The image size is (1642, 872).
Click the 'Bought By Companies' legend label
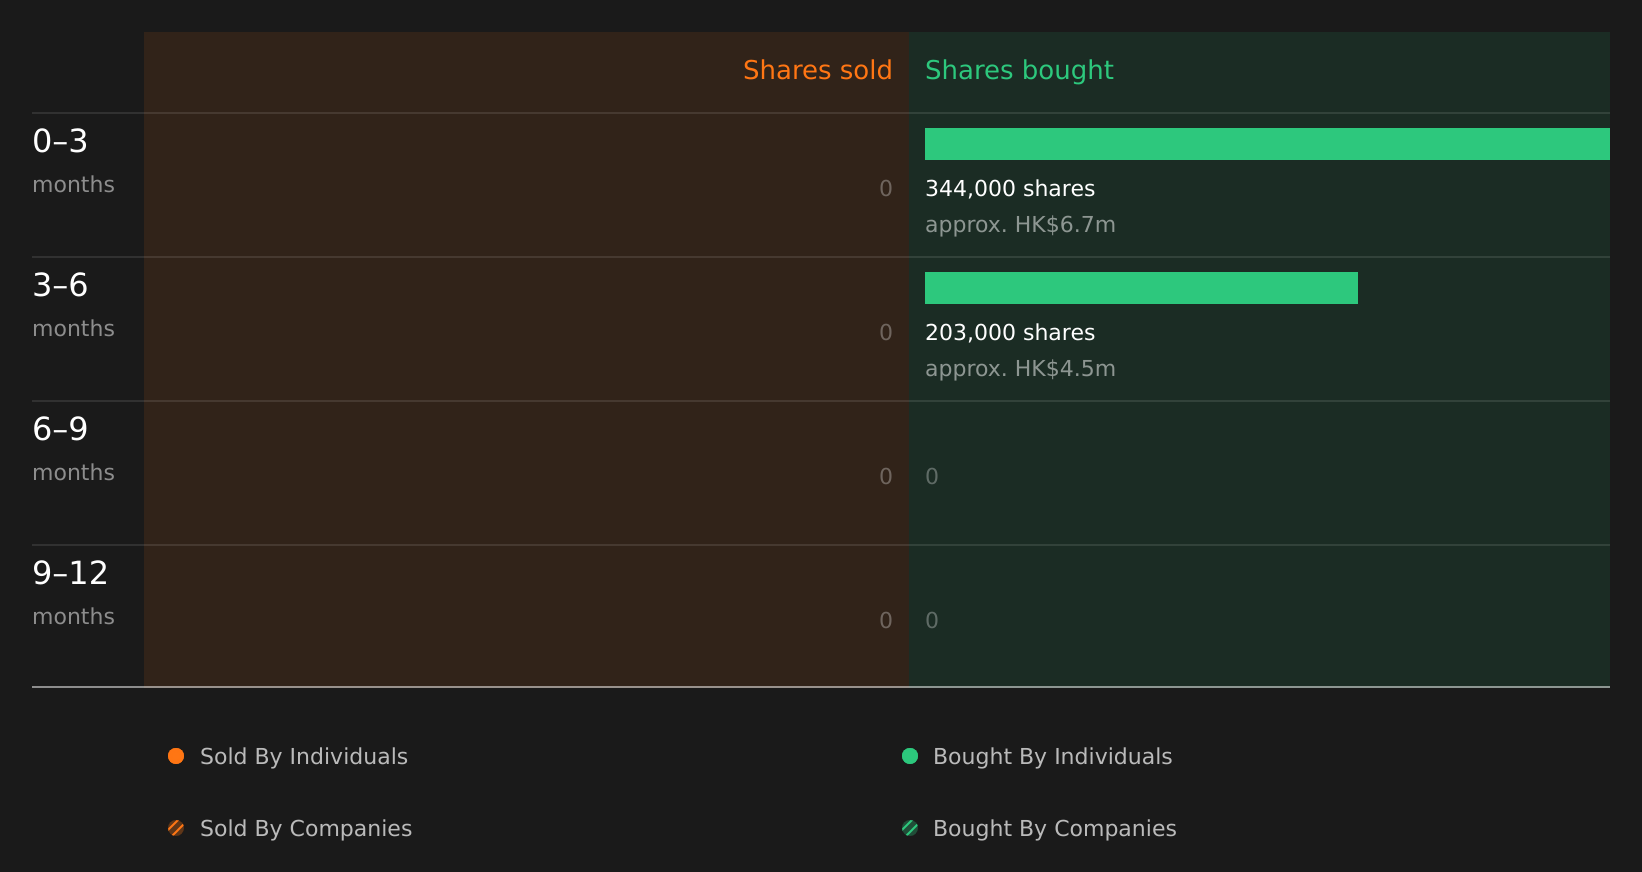(1054, 828)
